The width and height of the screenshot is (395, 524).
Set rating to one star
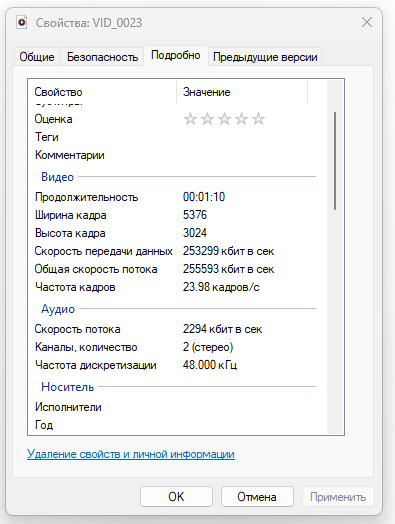click(x=190, y=119)
